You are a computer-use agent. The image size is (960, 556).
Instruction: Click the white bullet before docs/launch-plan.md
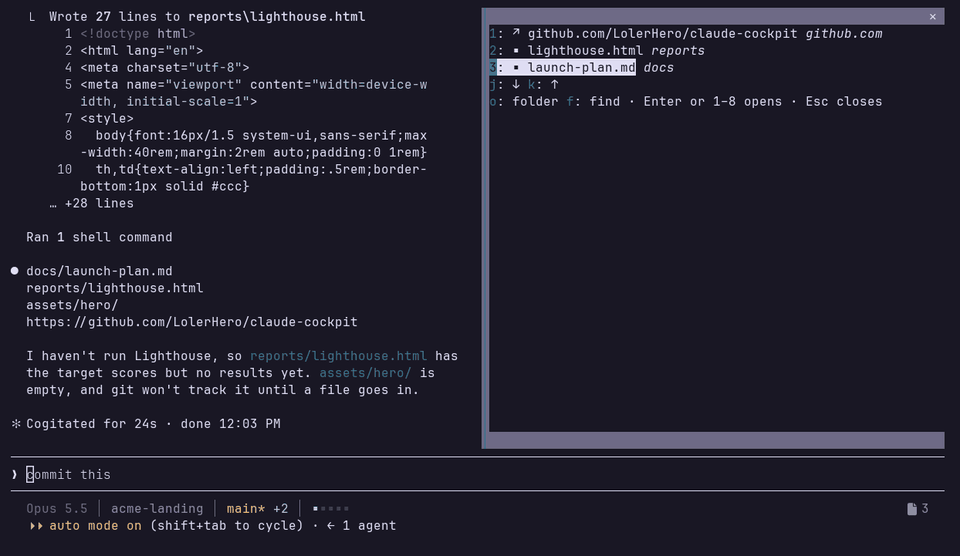pyautogui.click(x=15, y=271)
